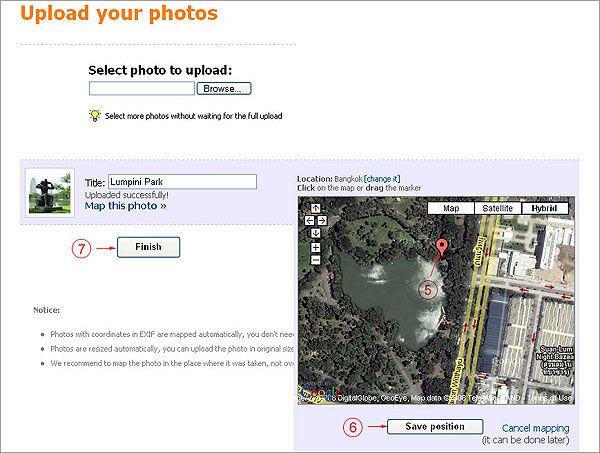Change the Bangkok location
Image resolution: width=600 pixels, height=453 pixels.
tap(381, 178)
